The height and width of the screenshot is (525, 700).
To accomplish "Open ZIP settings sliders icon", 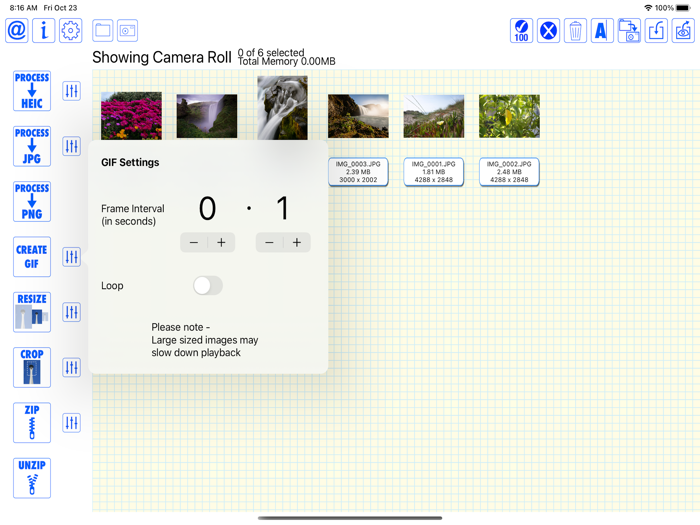I will pos(71,422).
